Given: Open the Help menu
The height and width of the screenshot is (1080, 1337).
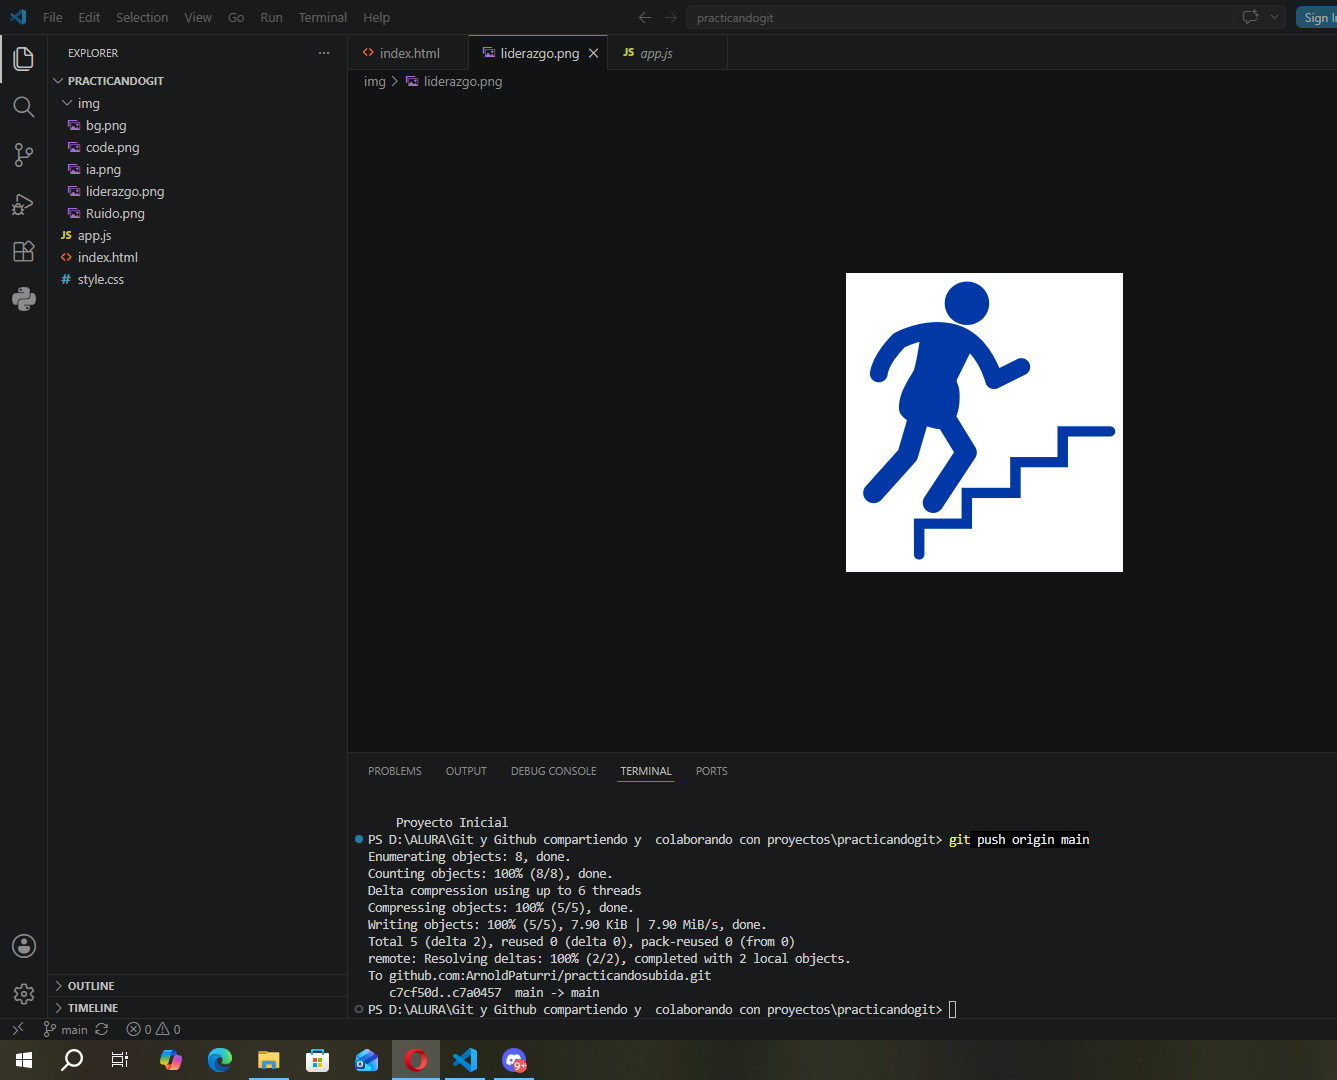Looking at the screenshot, I should 377,17.
